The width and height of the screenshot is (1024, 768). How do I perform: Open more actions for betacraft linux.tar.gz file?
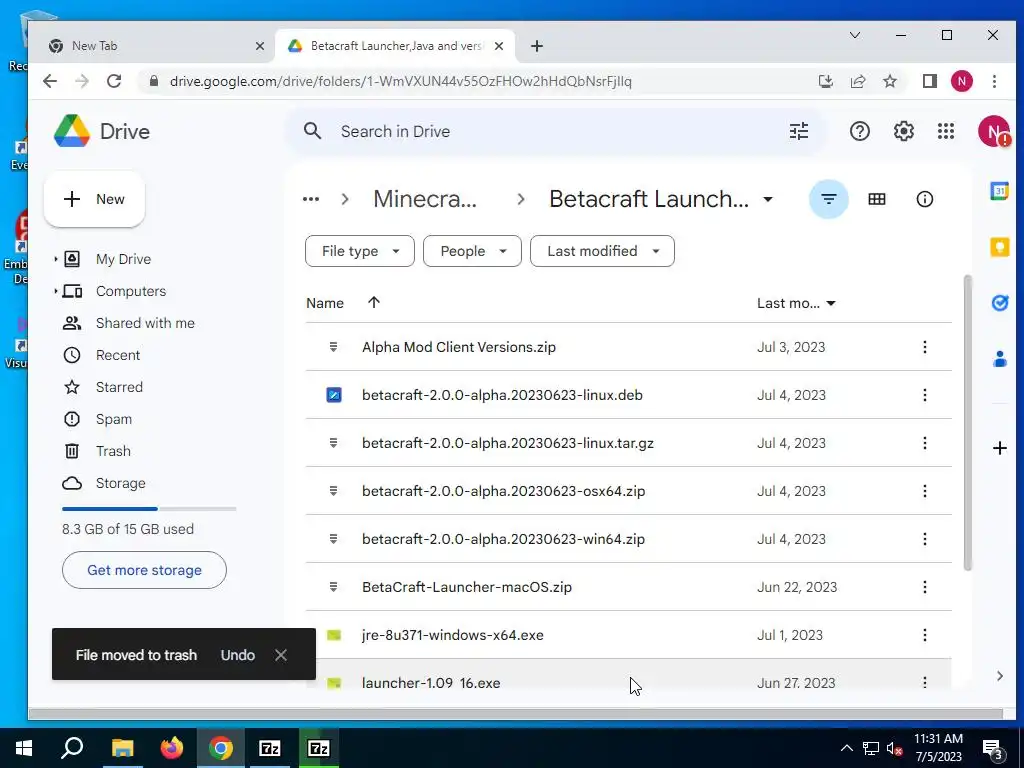pyautogui.click(x=924, y=443)
